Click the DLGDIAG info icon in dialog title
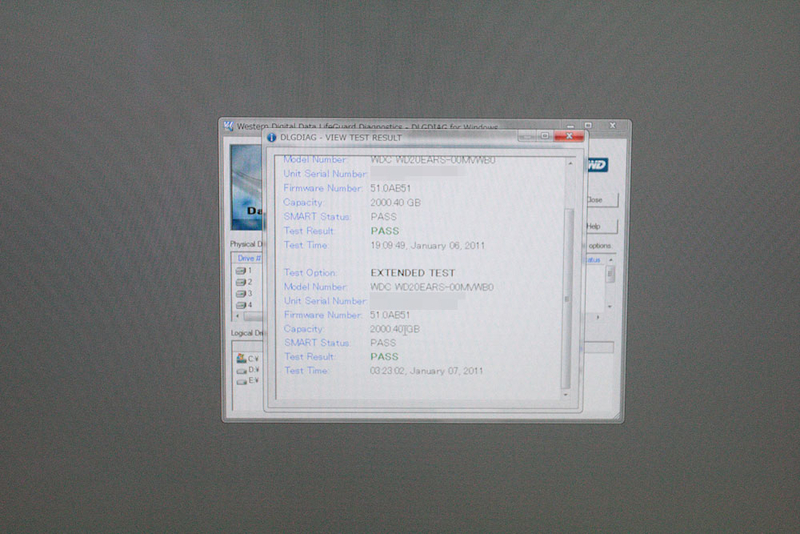 [271, 137]
